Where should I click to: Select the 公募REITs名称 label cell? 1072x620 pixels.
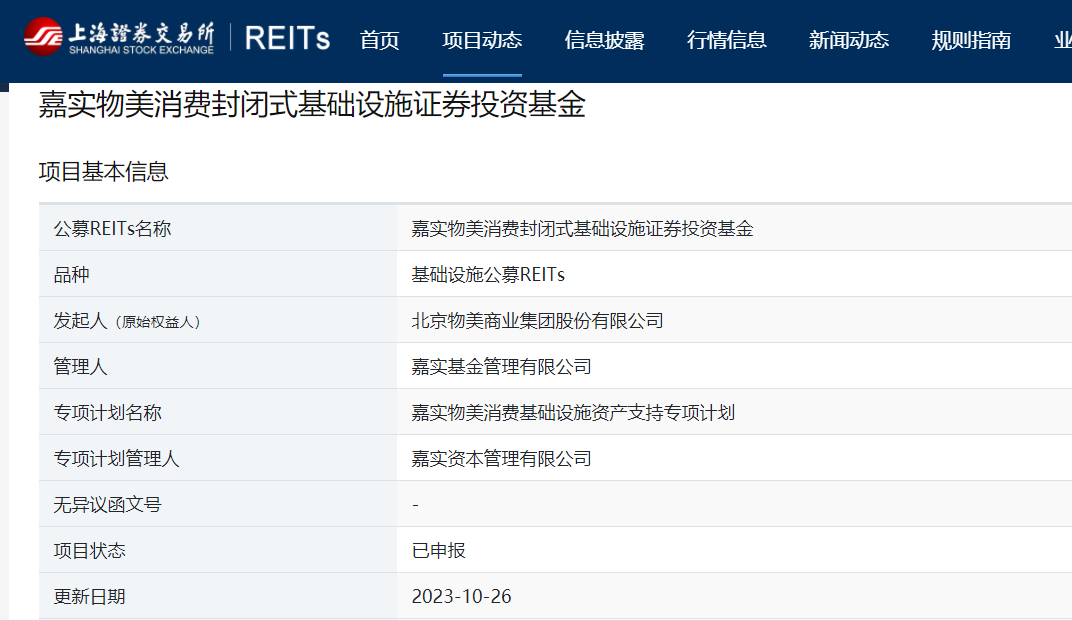coord(217,228)
